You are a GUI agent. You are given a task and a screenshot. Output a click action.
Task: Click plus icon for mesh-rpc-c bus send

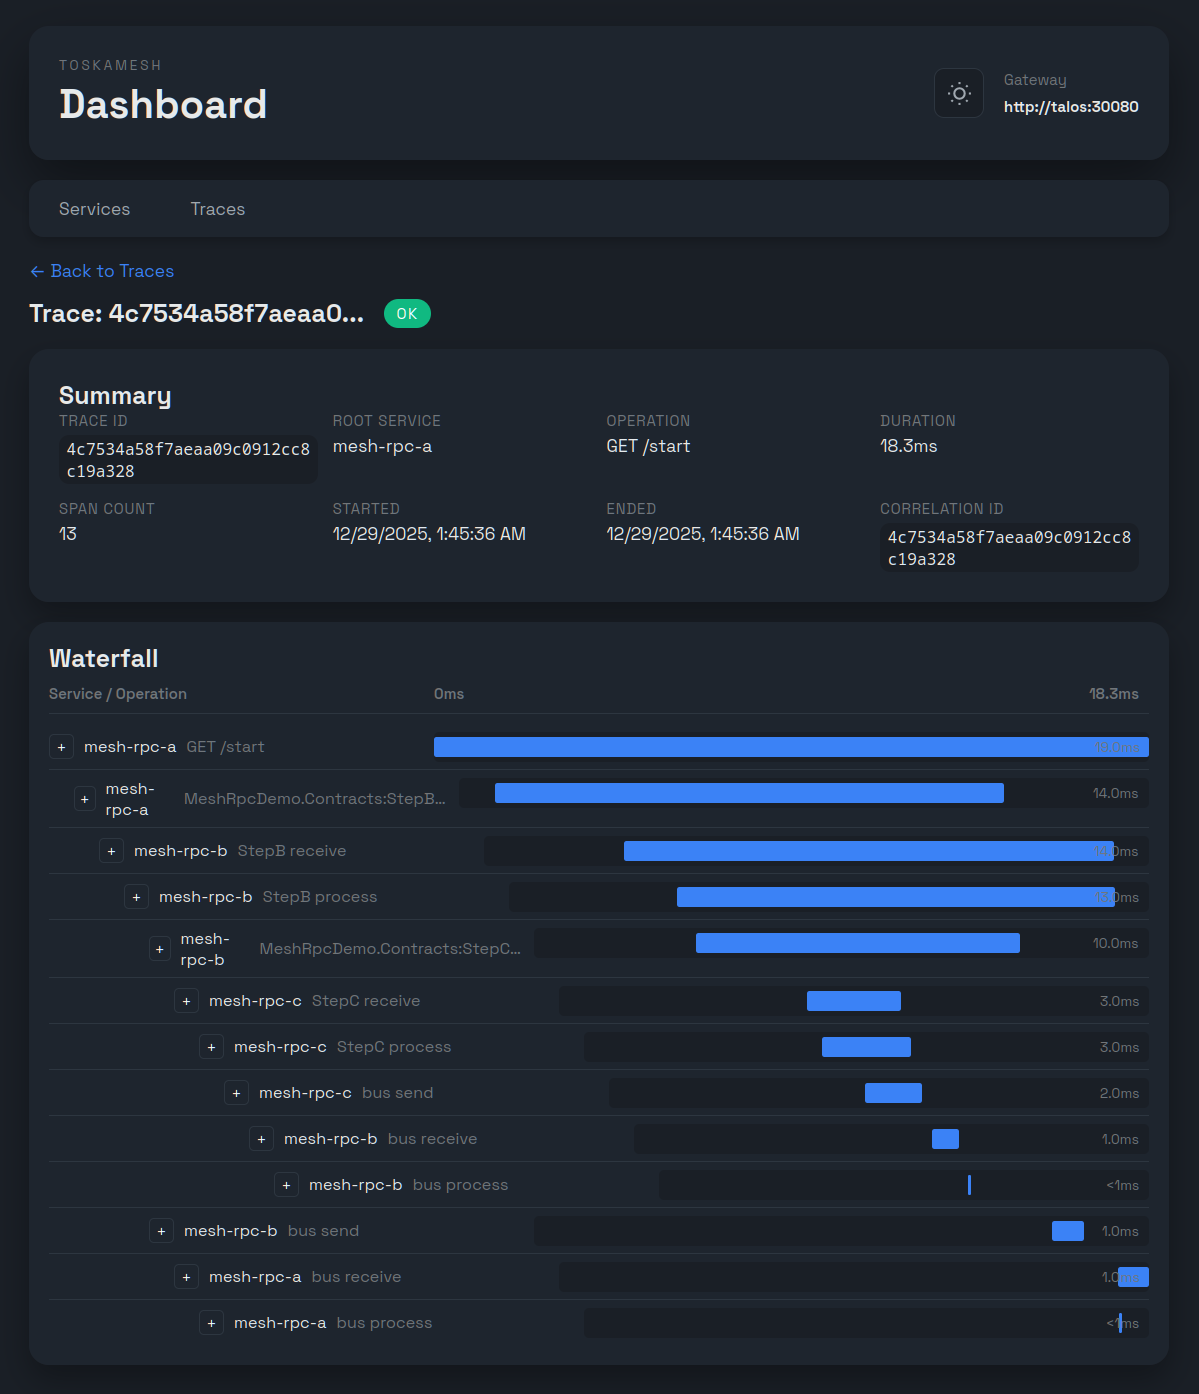[x=237, y=1093]
